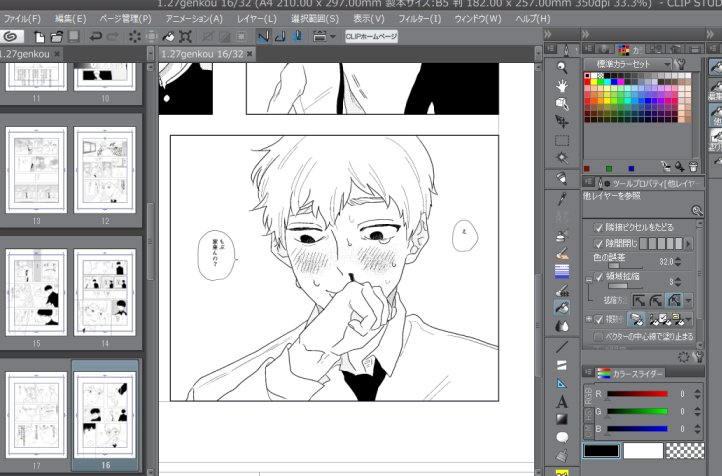722x476 pixels.
Task: Toggle Snap to Grid
Action: 298,36
